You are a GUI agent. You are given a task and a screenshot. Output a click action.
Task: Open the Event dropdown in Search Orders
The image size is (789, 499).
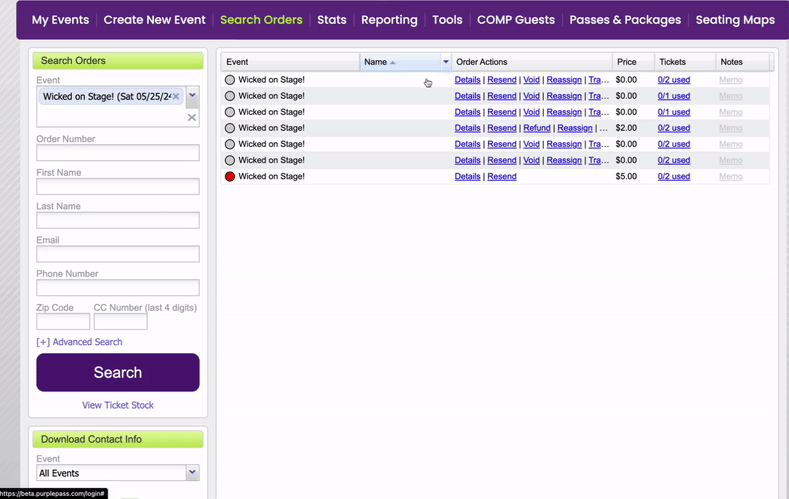[x=192, y=96]
